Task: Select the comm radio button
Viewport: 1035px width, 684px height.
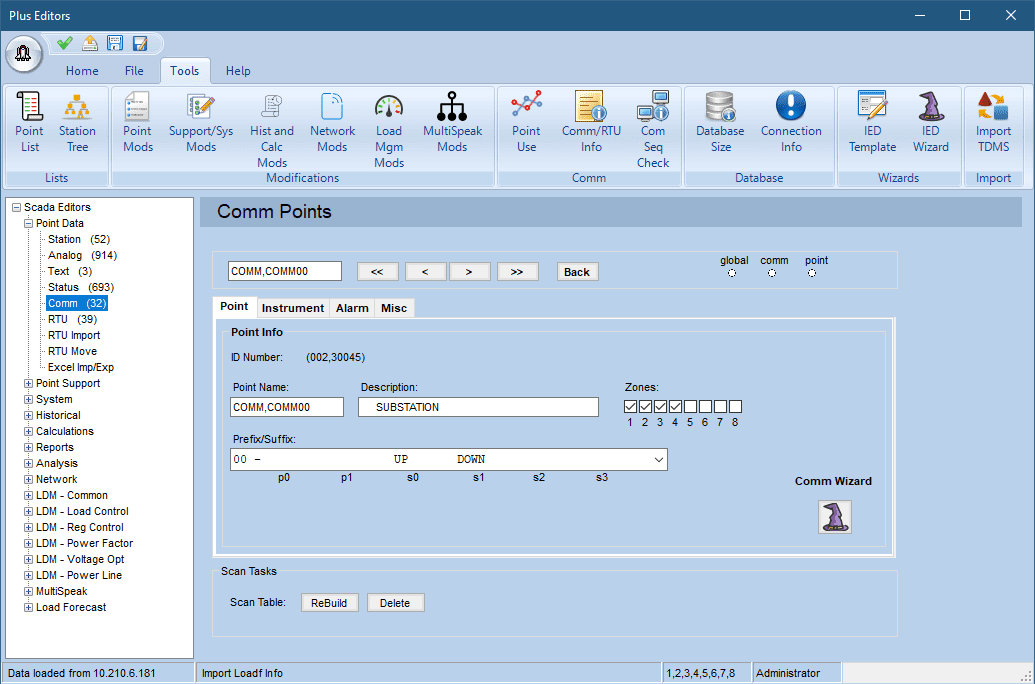Action: (x=772, y=273)
